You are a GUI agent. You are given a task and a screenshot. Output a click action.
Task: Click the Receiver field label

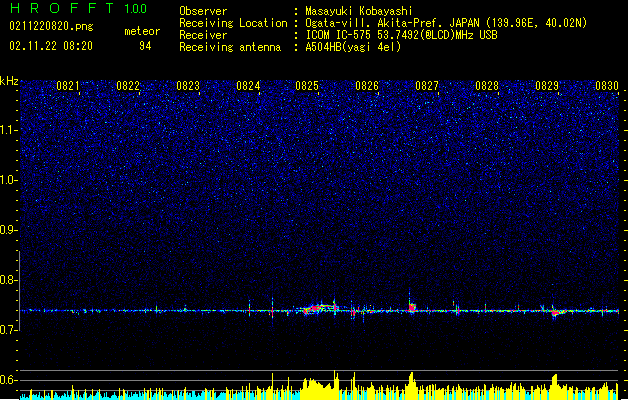click(x=203, y=35)
